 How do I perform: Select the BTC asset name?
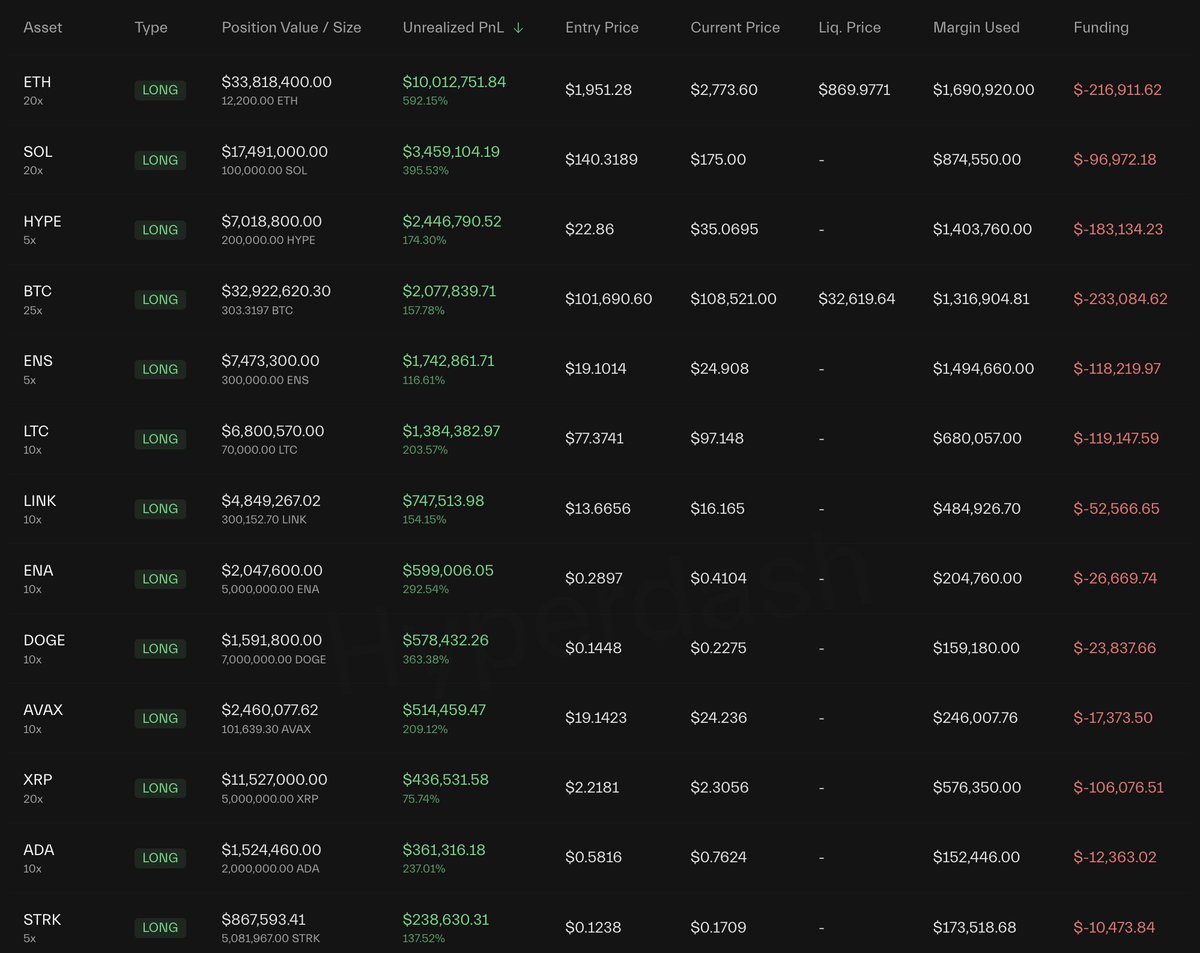[x=37, y=291]
